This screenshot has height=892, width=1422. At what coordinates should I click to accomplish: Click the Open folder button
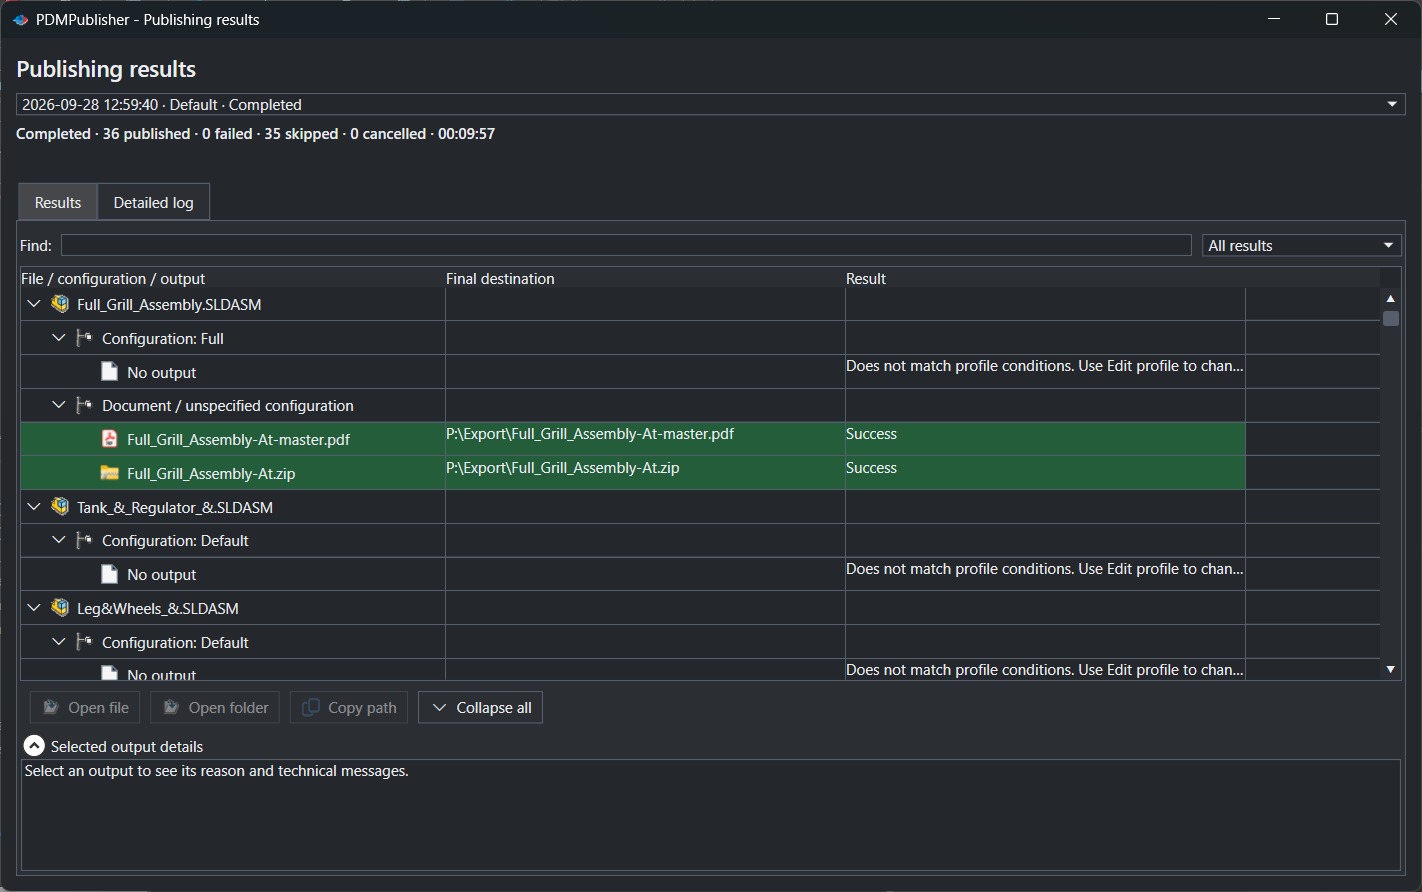215,707
